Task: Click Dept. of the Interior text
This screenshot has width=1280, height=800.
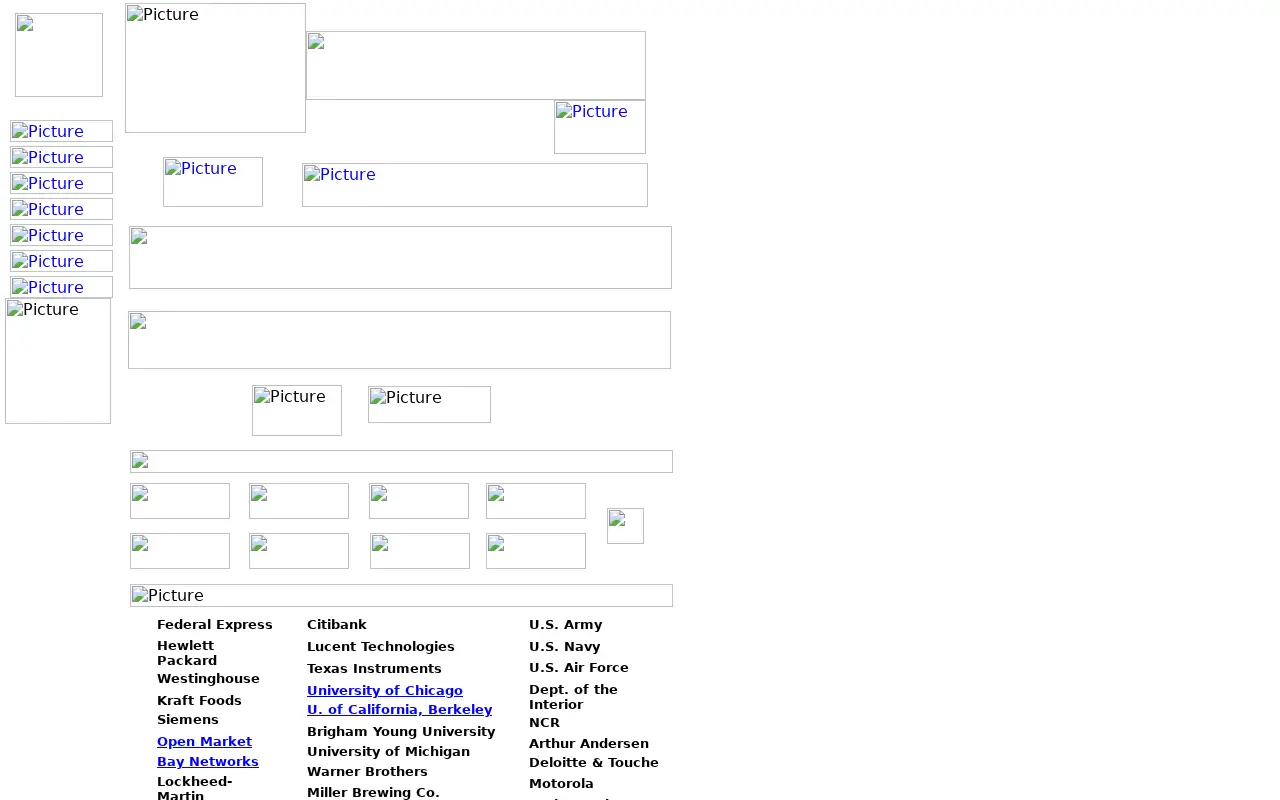Action: 573,697
